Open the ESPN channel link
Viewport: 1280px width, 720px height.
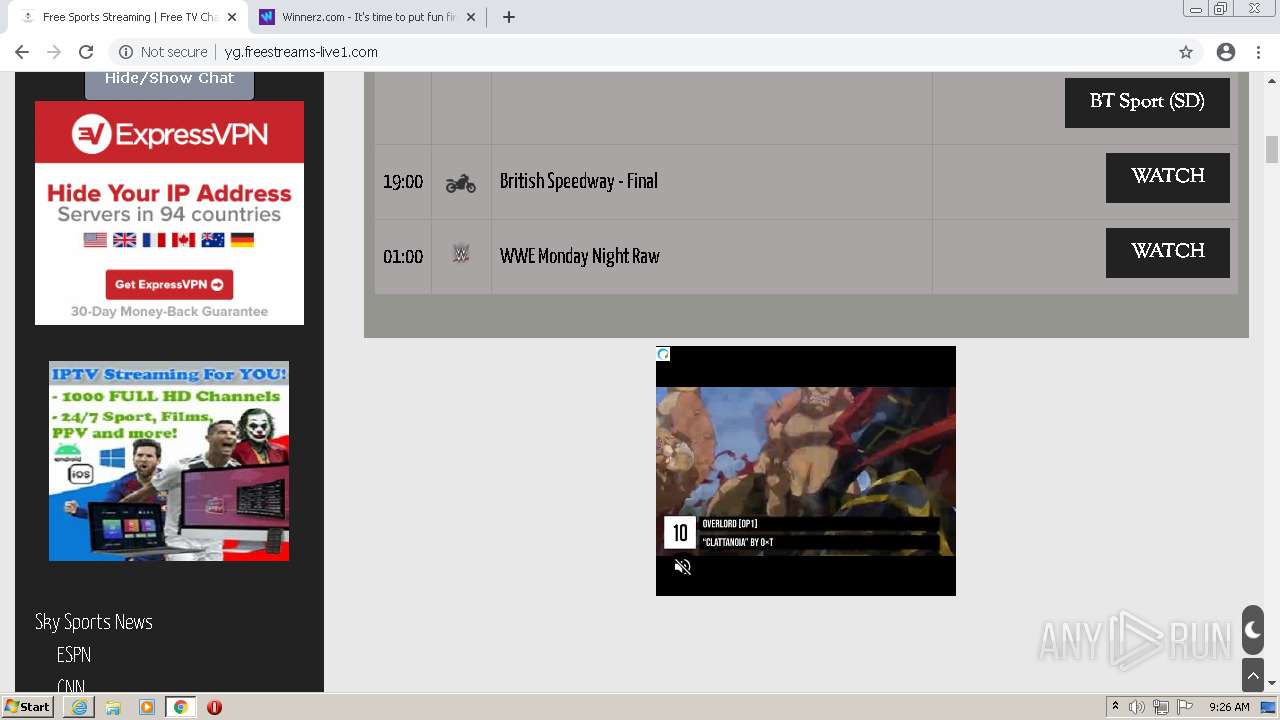tap(74, 655)
